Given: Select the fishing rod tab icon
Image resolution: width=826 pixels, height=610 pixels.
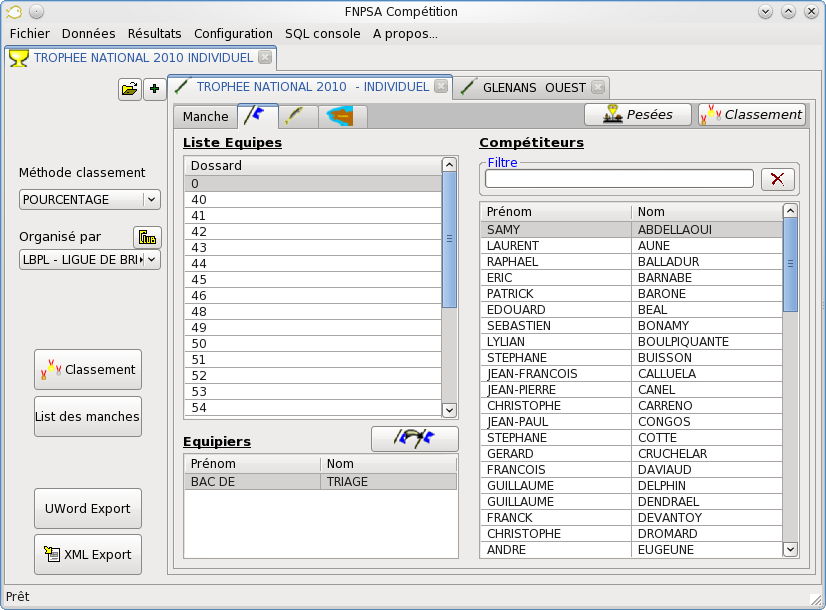Looking at the screenshot, I should pos(297,116).
